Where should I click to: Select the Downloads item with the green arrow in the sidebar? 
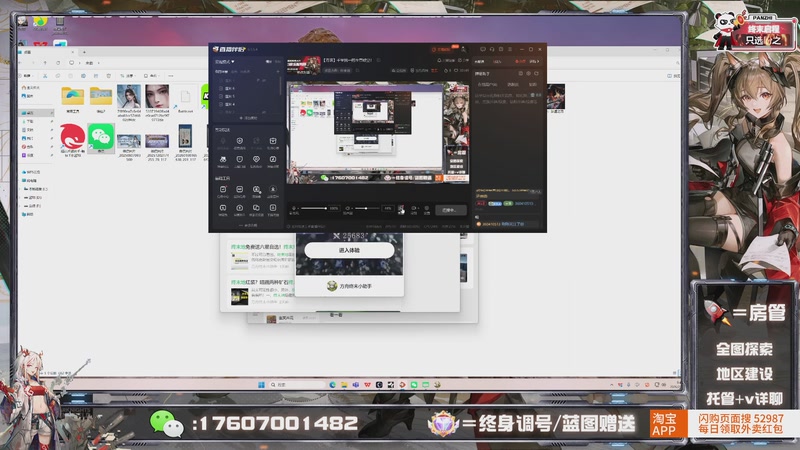click(x=37, y=121)
